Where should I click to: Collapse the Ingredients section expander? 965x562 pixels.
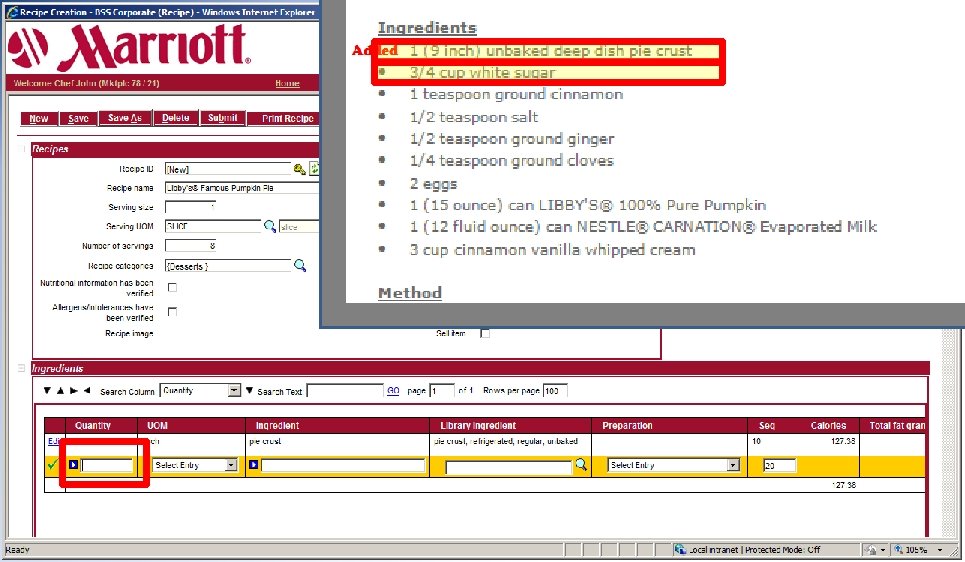pos(22,368)
